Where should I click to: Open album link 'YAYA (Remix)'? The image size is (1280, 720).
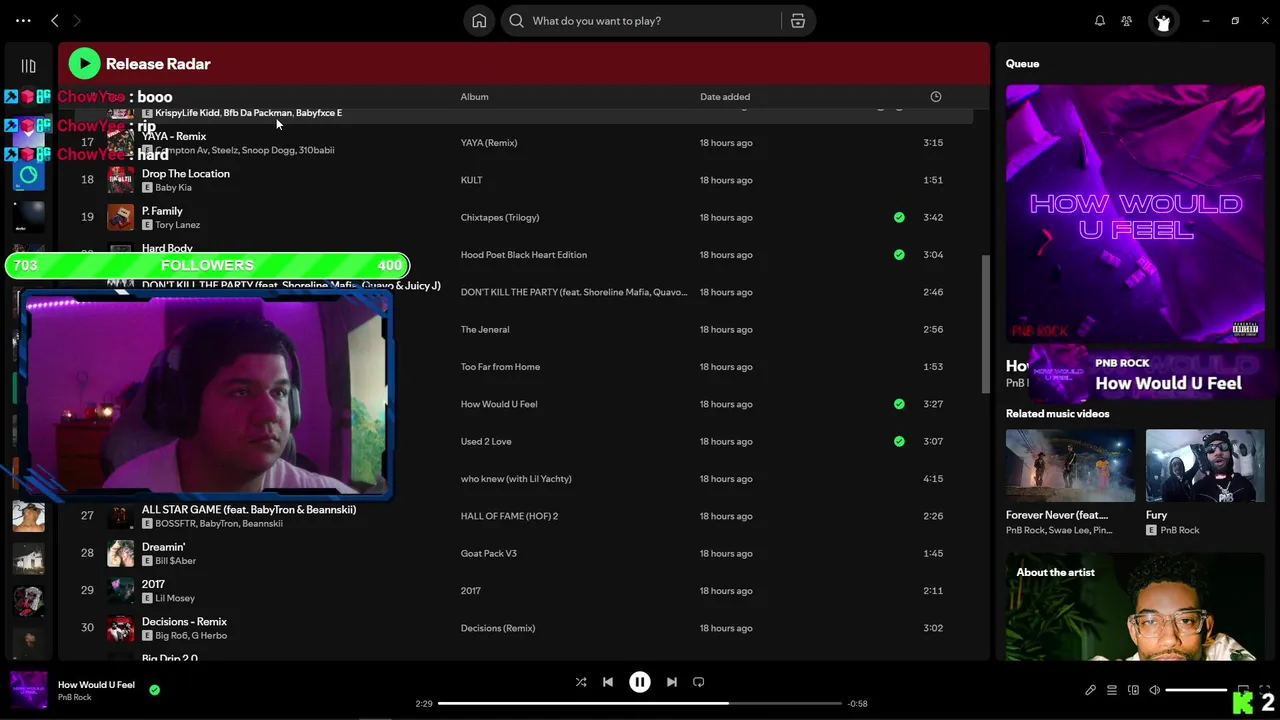coord(489,143)
